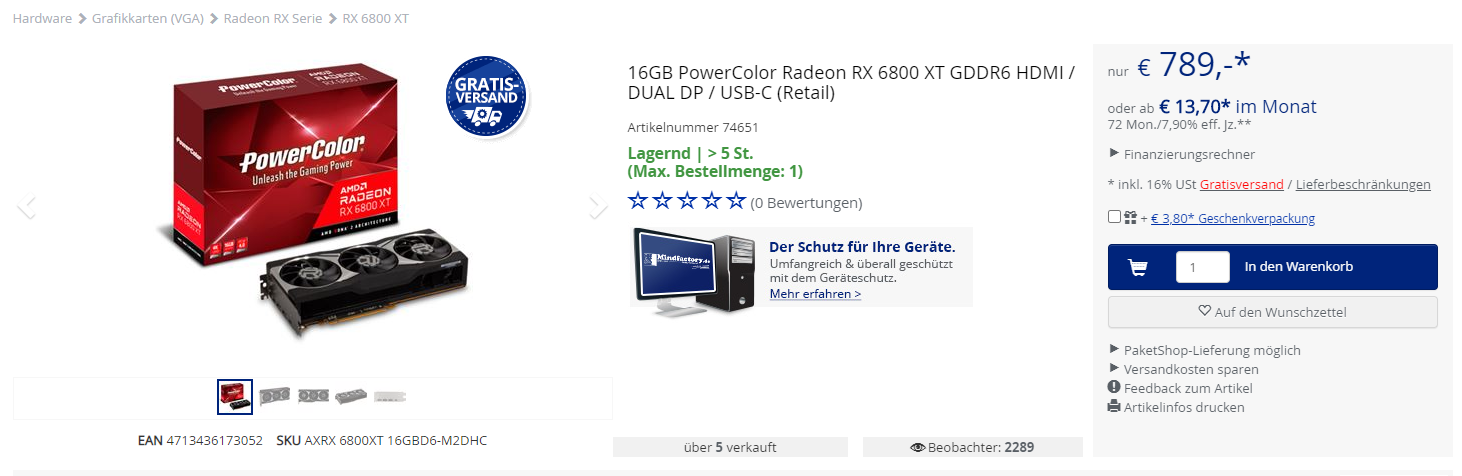Image resolution: width=1462 pixels, height=476 pixels.
Task: Click the Feedback zum Artikel exclamation icon
Action: point(1114,388)
